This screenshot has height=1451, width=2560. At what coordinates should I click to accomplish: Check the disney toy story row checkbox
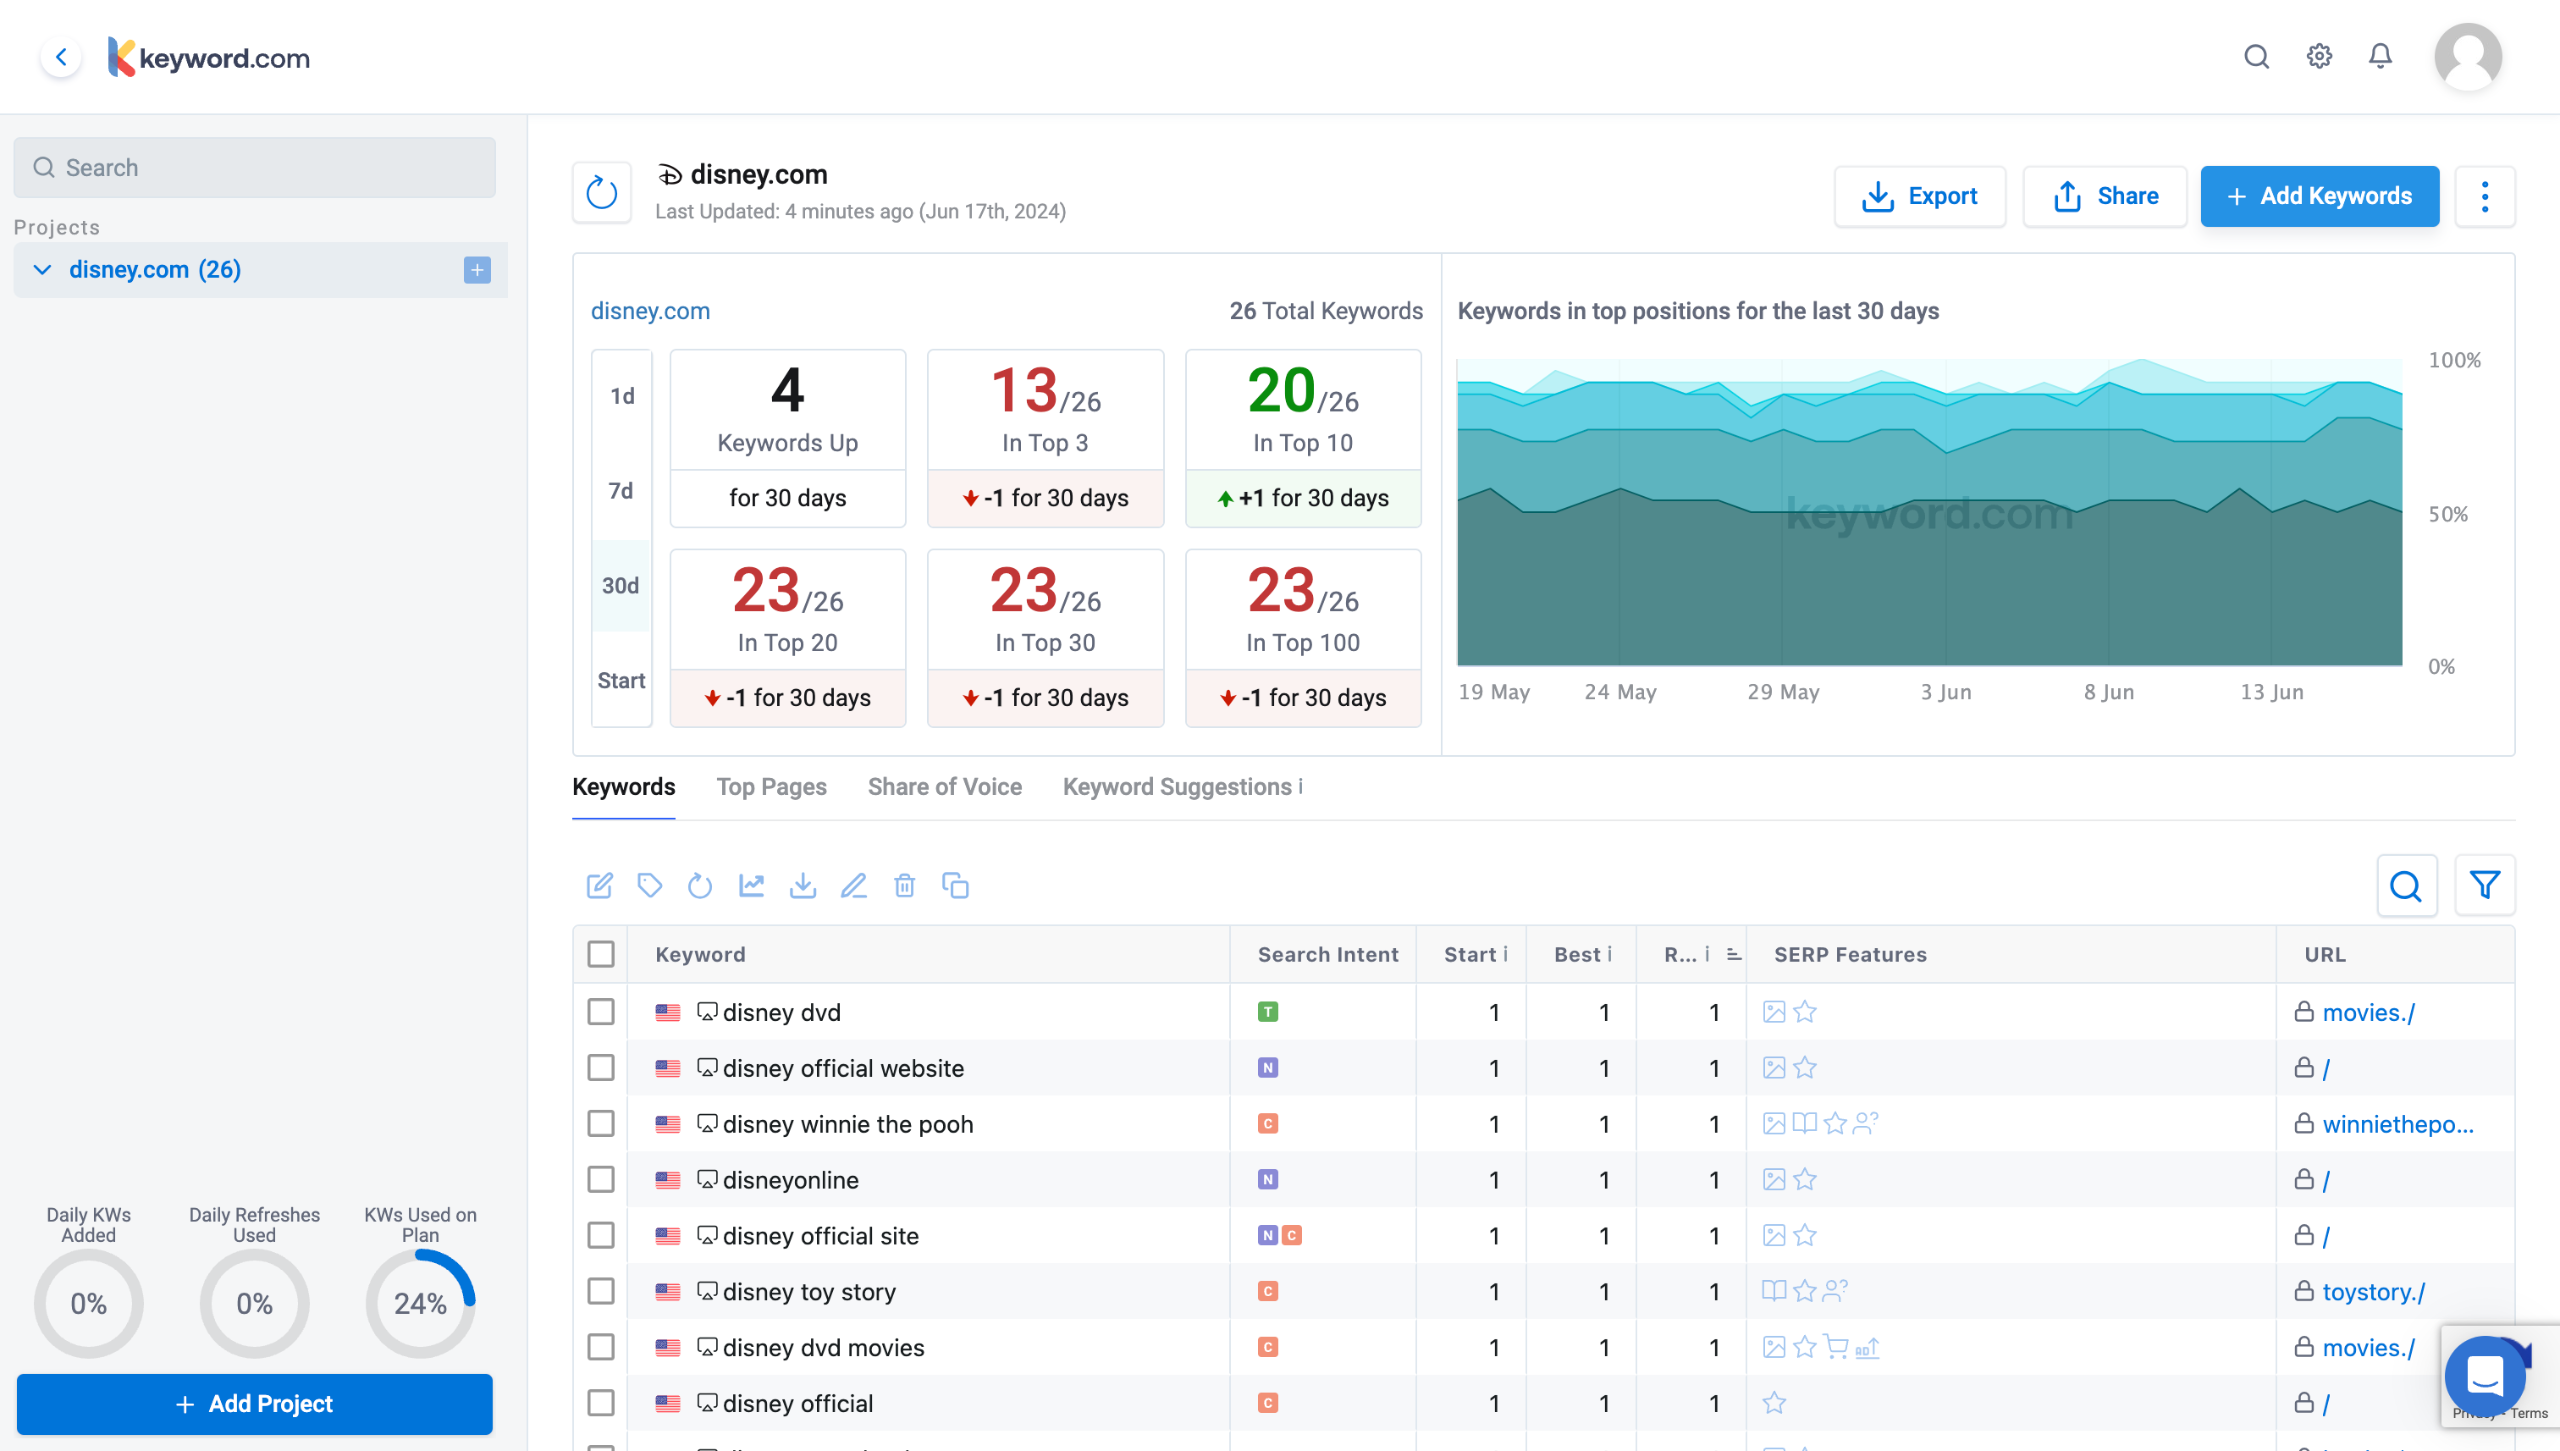click(x=601, y=1292)
